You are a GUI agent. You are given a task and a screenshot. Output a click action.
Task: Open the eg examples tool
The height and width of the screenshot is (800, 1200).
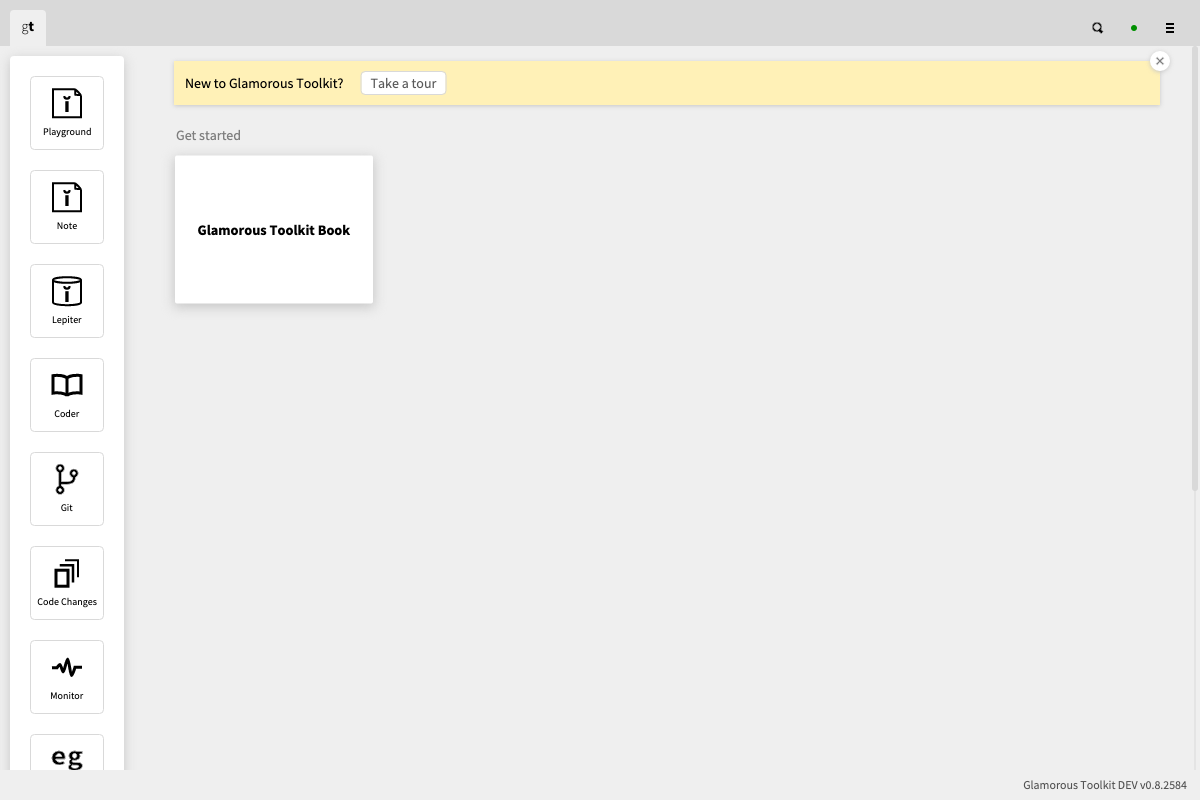click(67, 753)
